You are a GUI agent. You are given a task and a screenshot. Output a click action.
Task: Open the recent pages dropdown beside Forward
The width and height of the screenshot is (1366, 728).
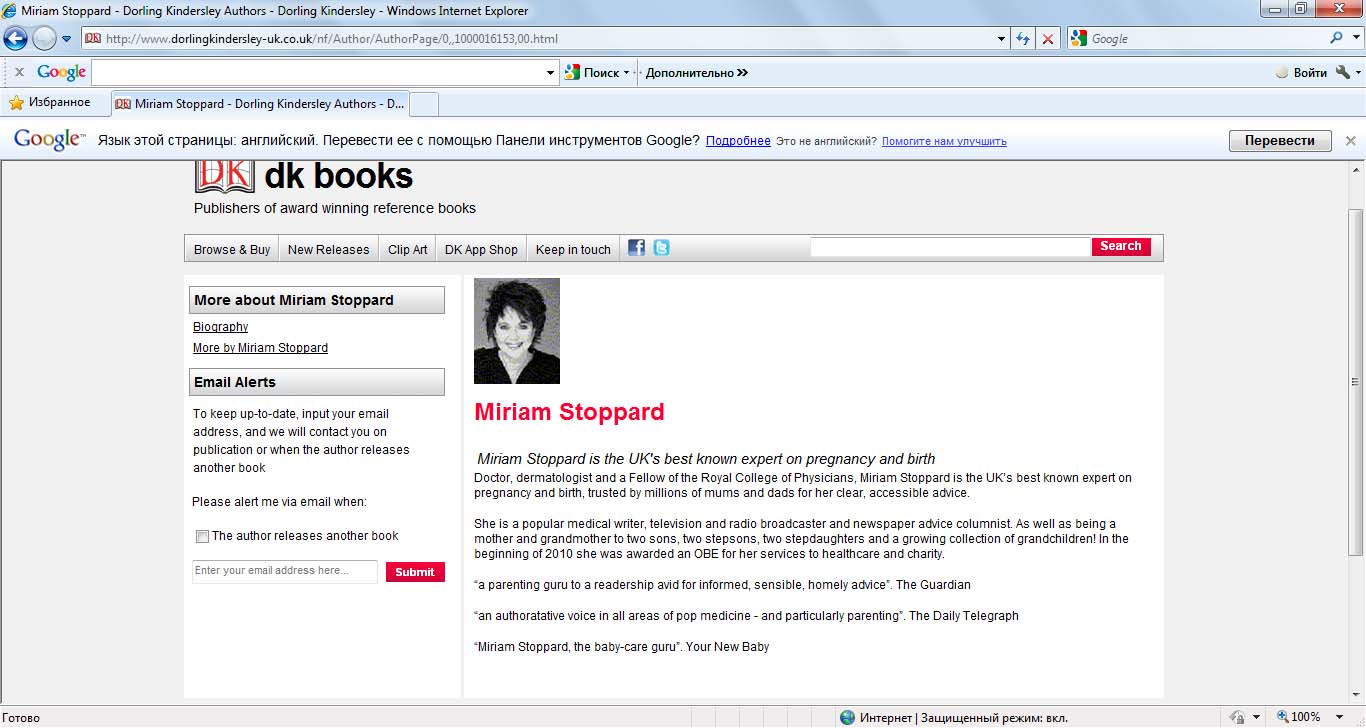(x=67, y=39)
